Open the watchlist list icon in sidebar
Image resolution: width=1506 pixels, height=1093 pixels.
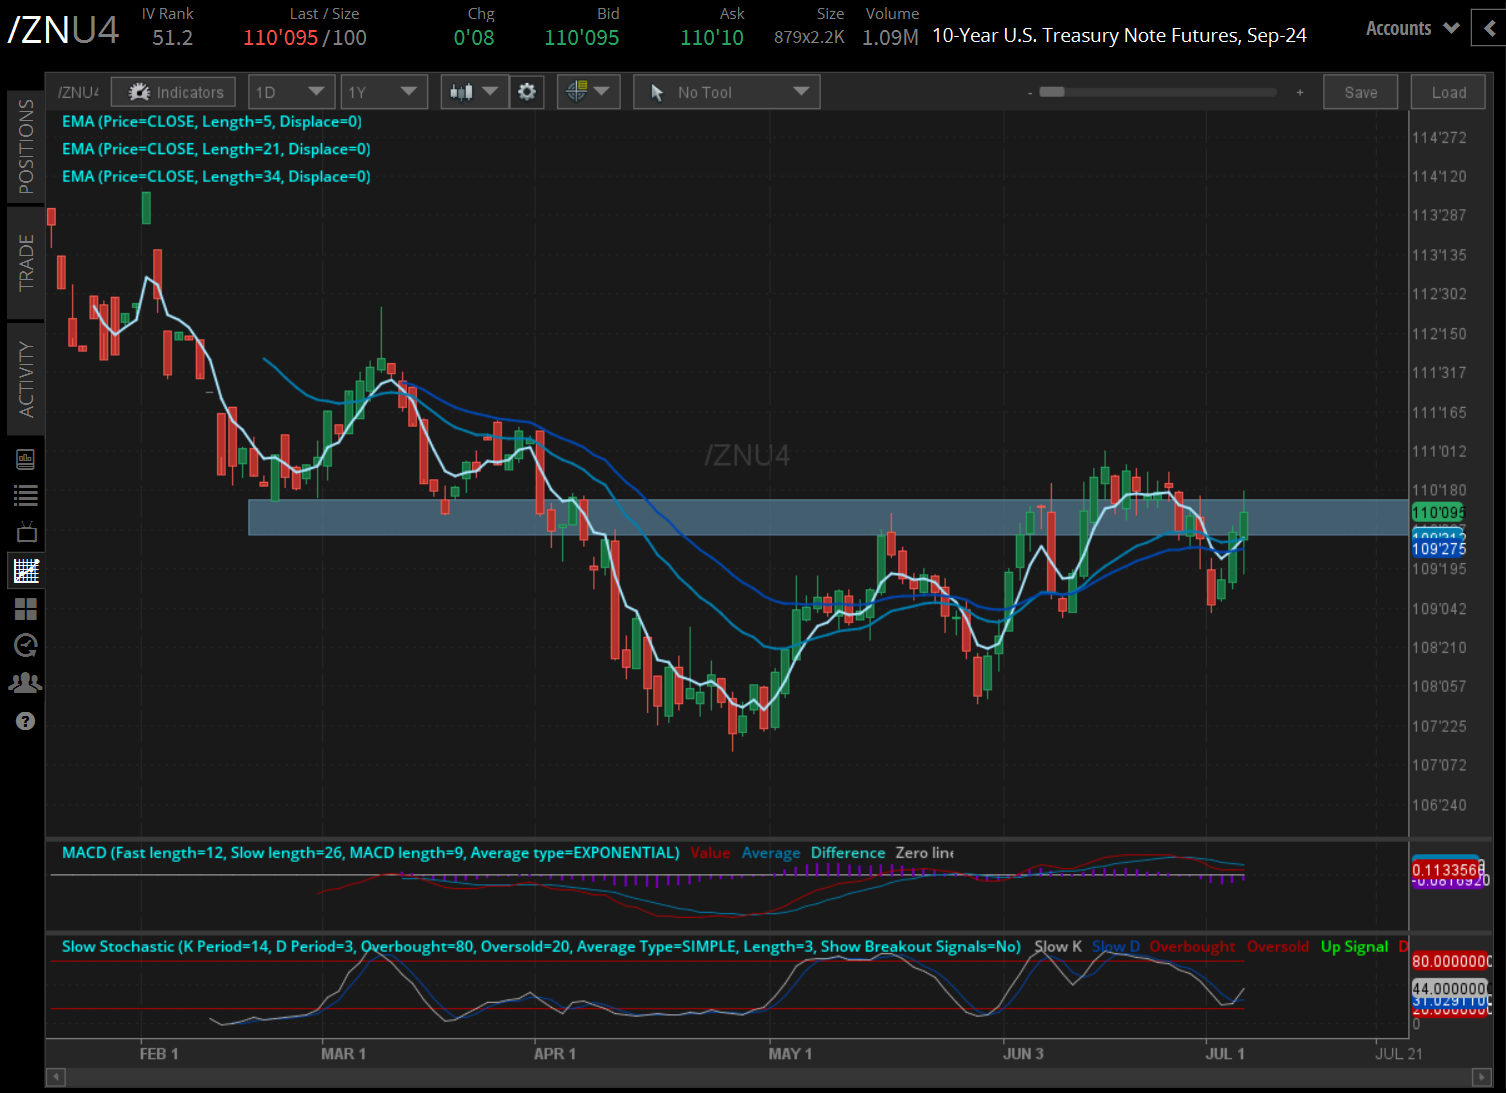click(26, 495)
